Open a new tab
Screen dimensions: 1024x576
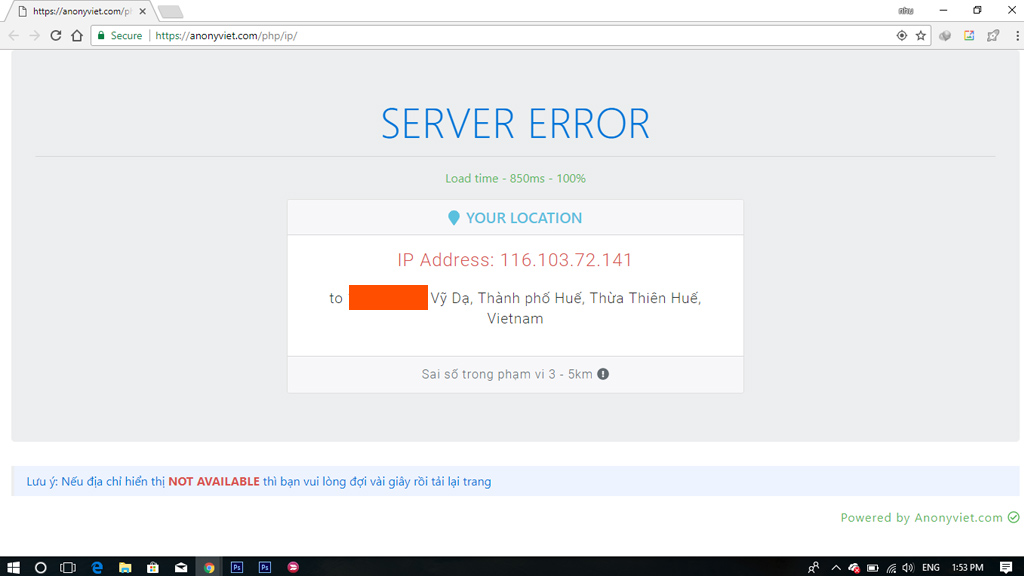[171, 12]
